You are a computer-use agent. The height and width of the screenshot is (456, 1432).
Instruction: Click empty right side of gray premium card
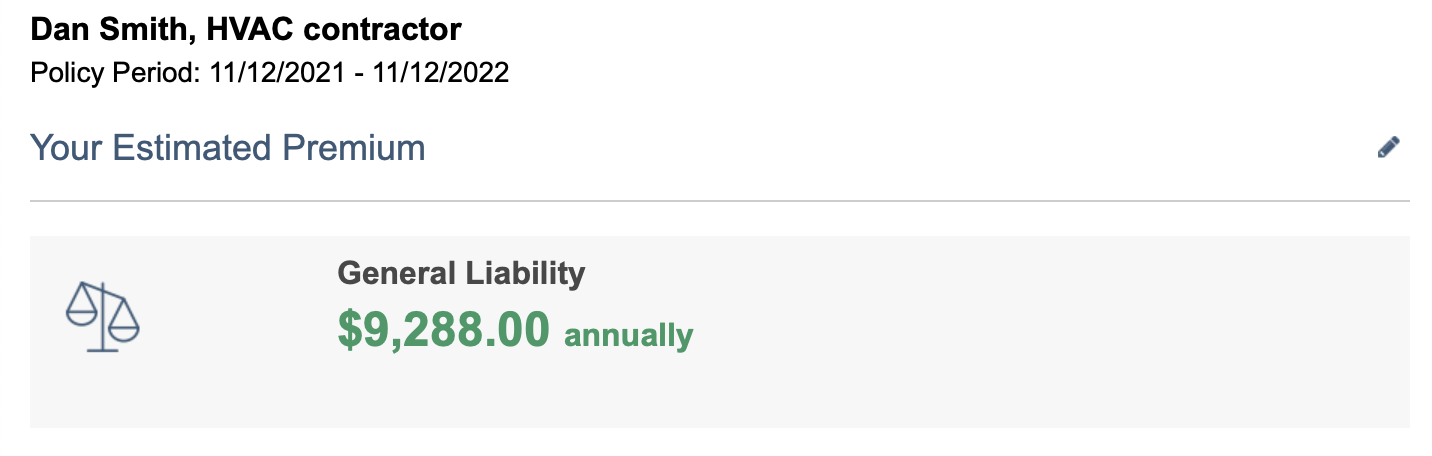pyautogui.click(x=1100, y=330)
